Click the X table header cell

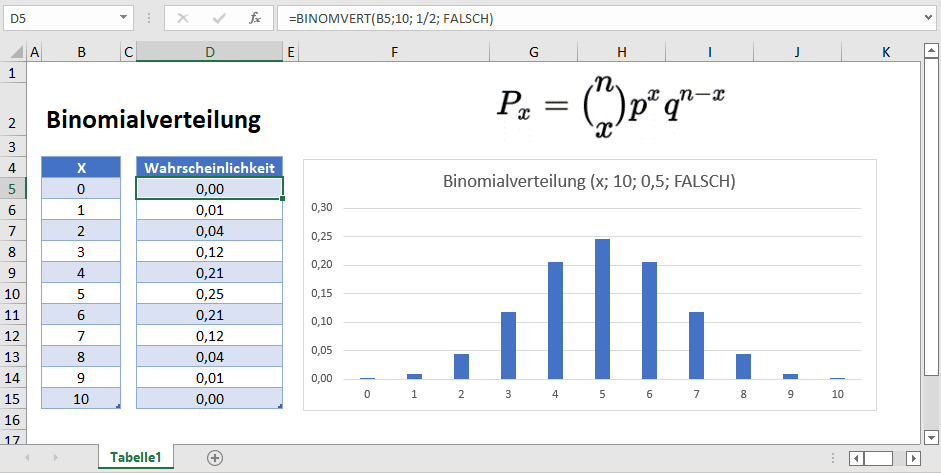[81, 167]
